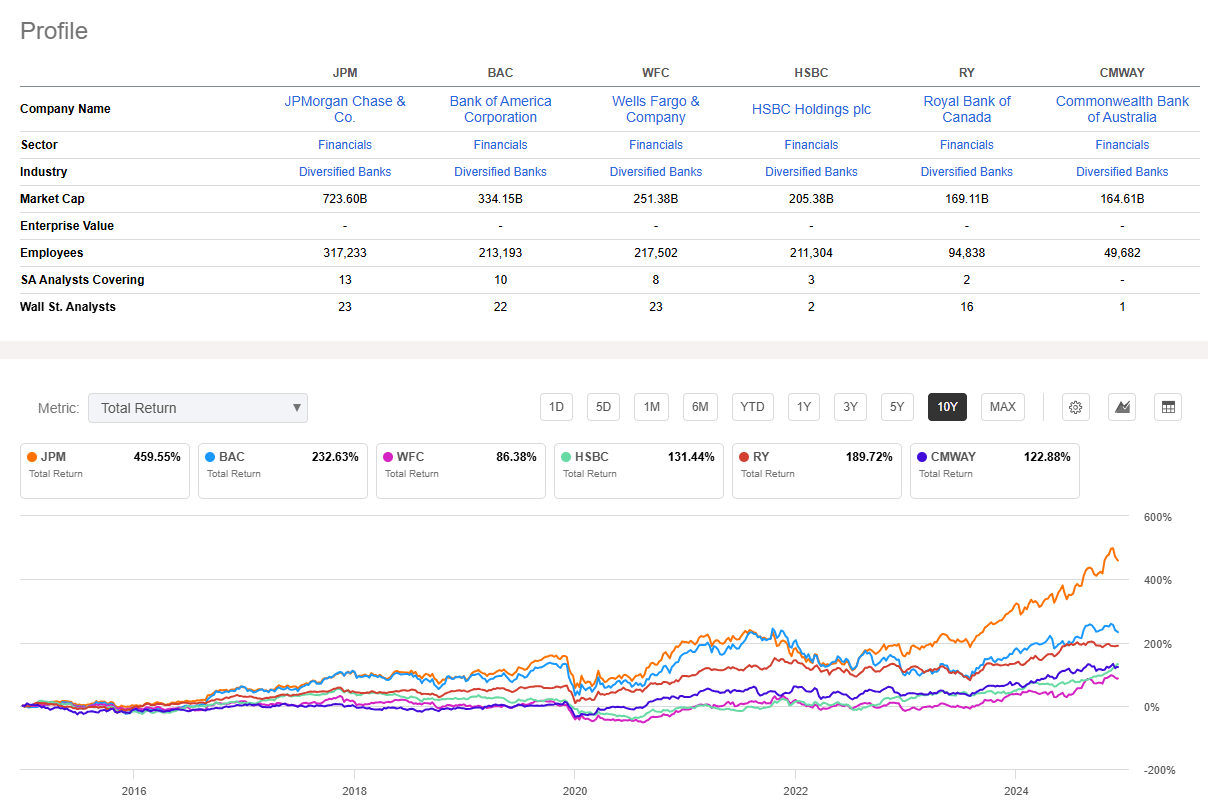Image resolution: width=1208 pixels, height=809 pixels.
Task: Toggle JPM series visibility in the legend
Action: tap(104, 465)
